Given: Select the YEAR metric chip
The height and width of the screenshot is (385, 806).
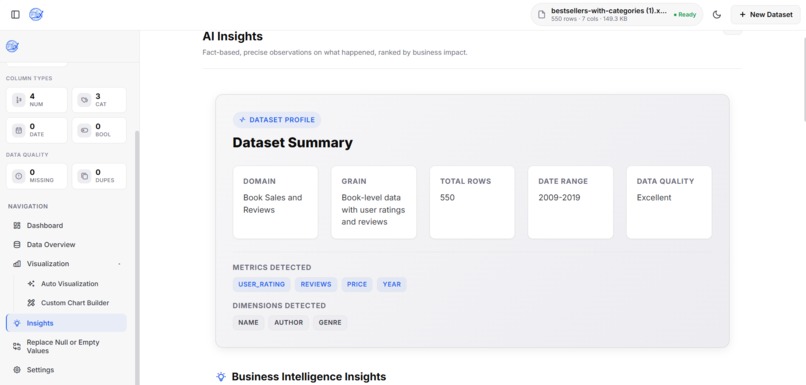Looking at the screenshot, I should 392,284.
